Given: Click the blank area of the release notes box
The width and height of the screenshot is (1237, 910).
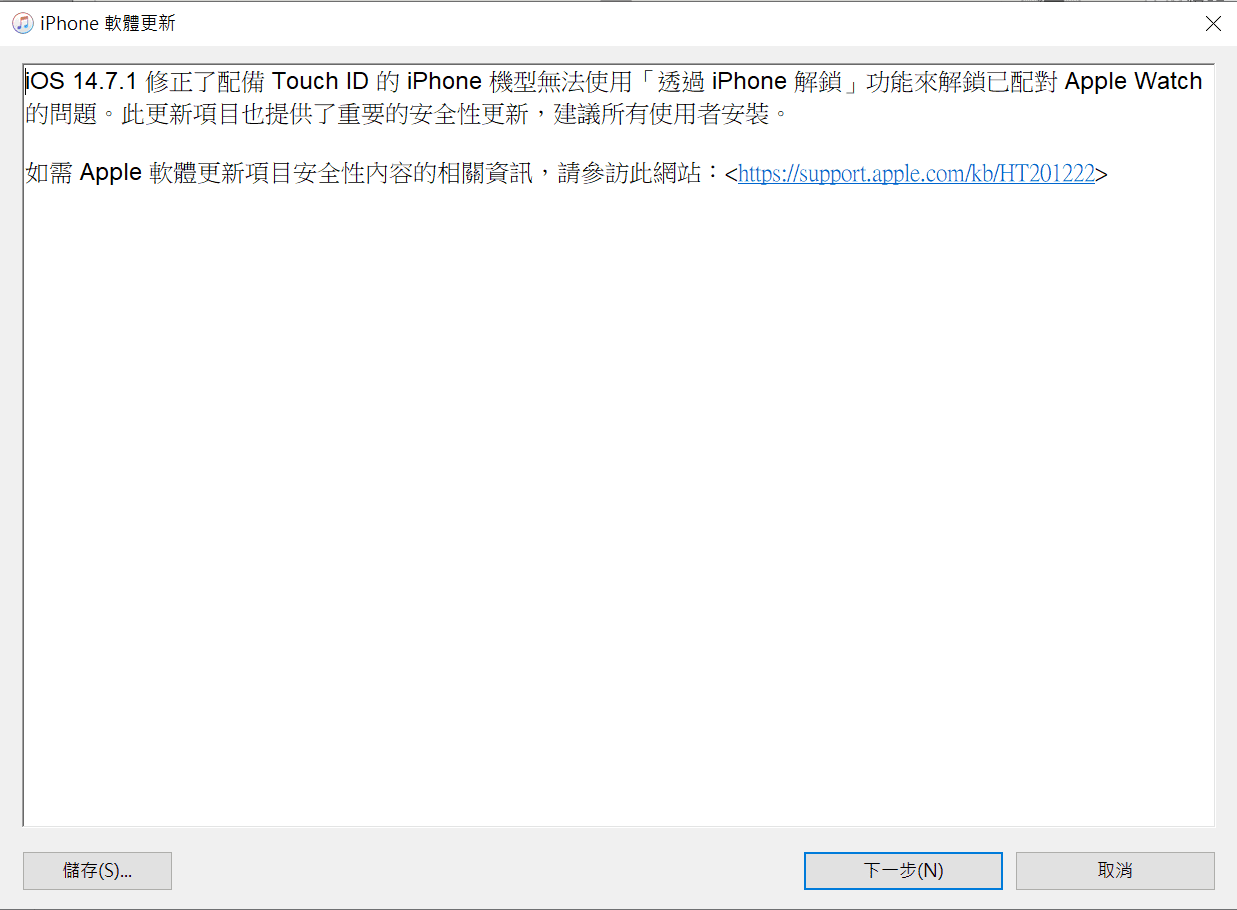Looking at the screenshot, I should (x=618, y=500).
